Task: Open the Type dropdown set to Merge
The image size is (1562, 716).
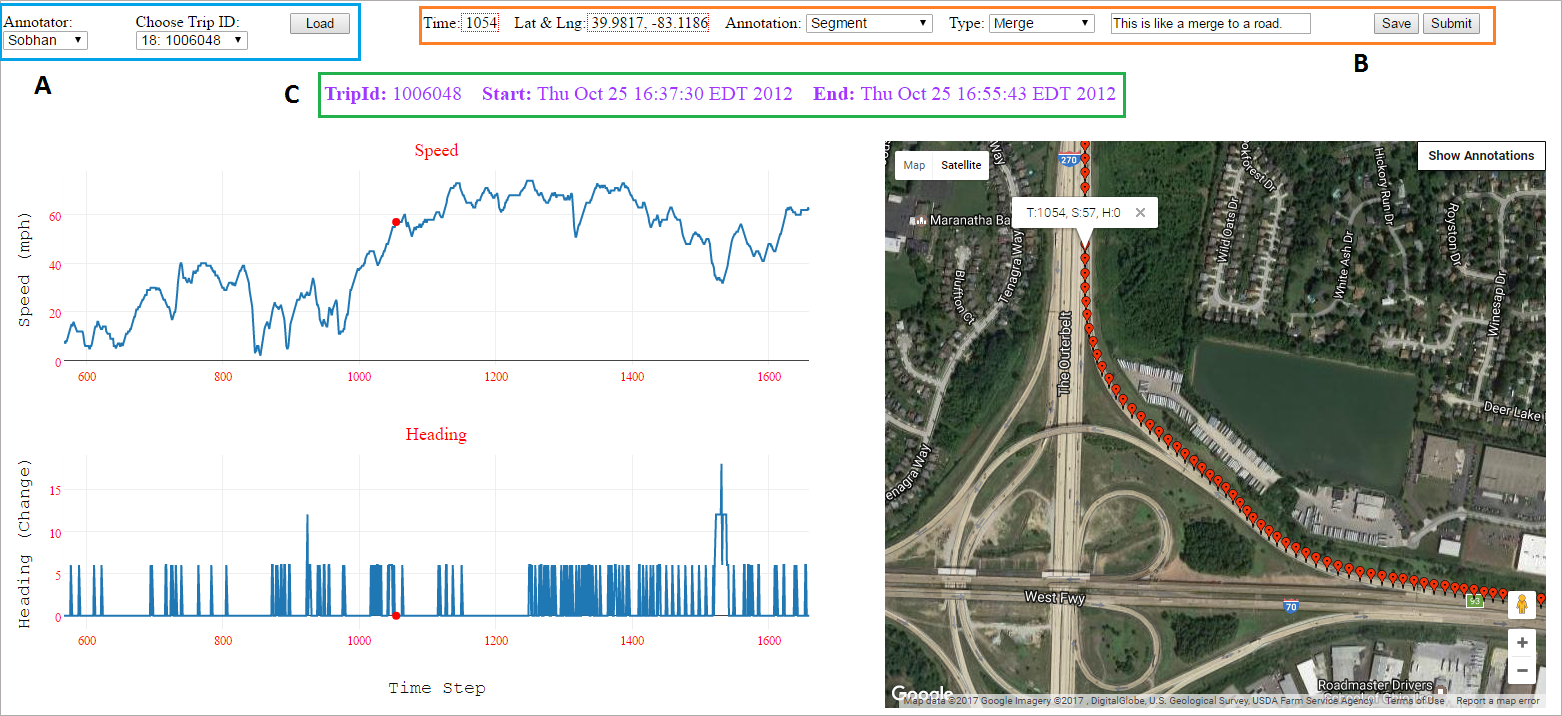Action: click(x=1042, y=23)
